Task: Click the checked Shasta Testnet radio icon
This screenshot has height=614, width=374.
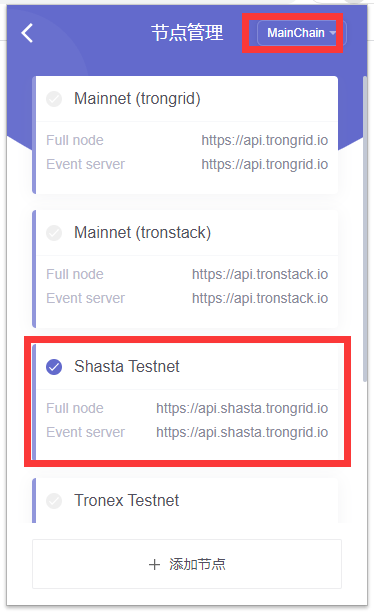Action: [x=54, y=367]
